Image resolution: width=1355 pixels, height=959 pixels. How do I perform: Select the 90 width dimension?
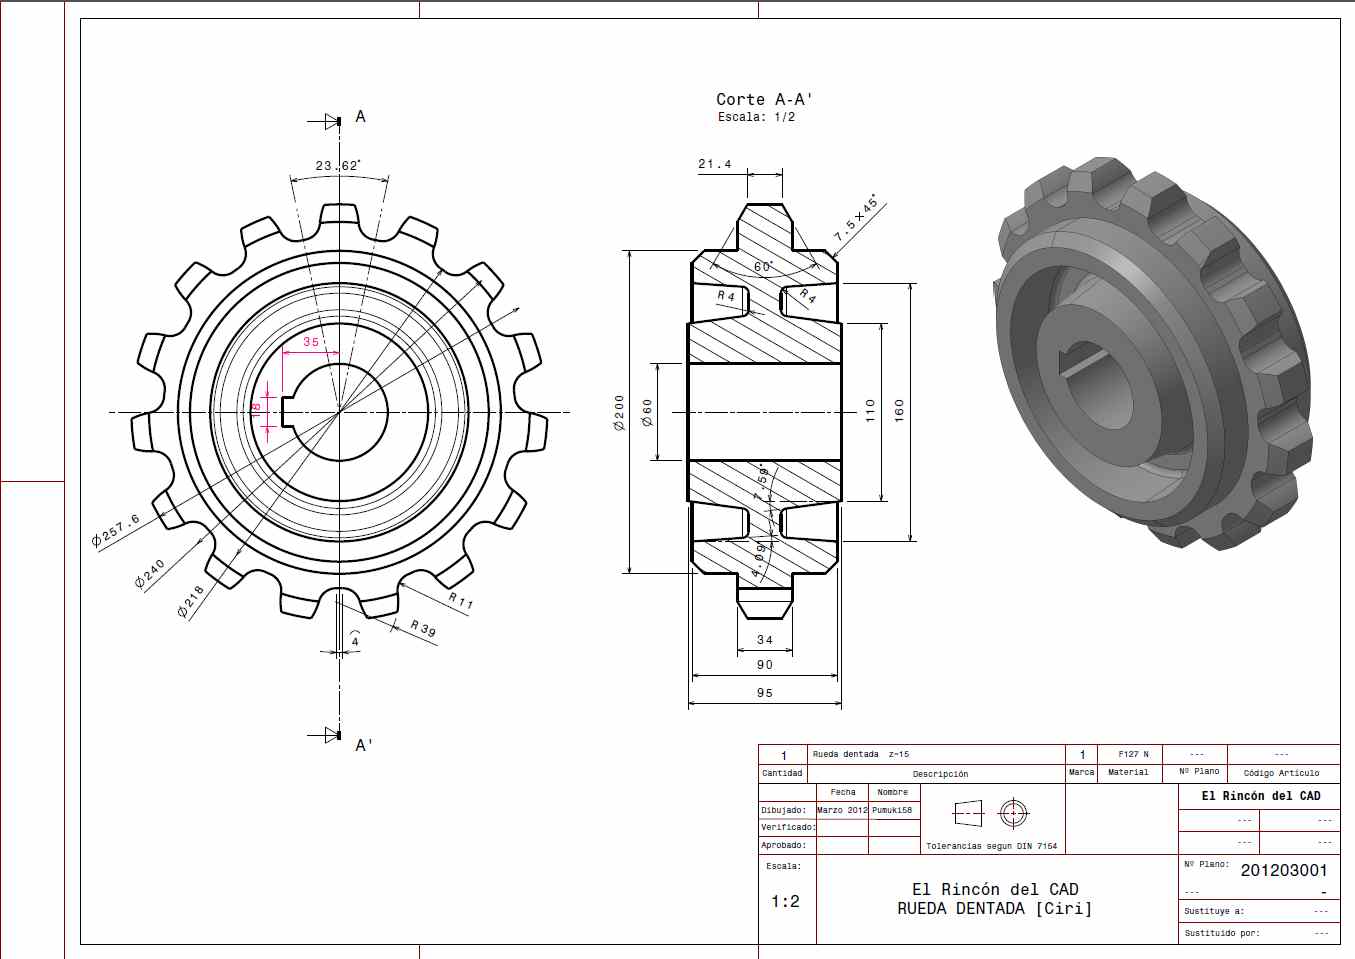pos(765,665)
